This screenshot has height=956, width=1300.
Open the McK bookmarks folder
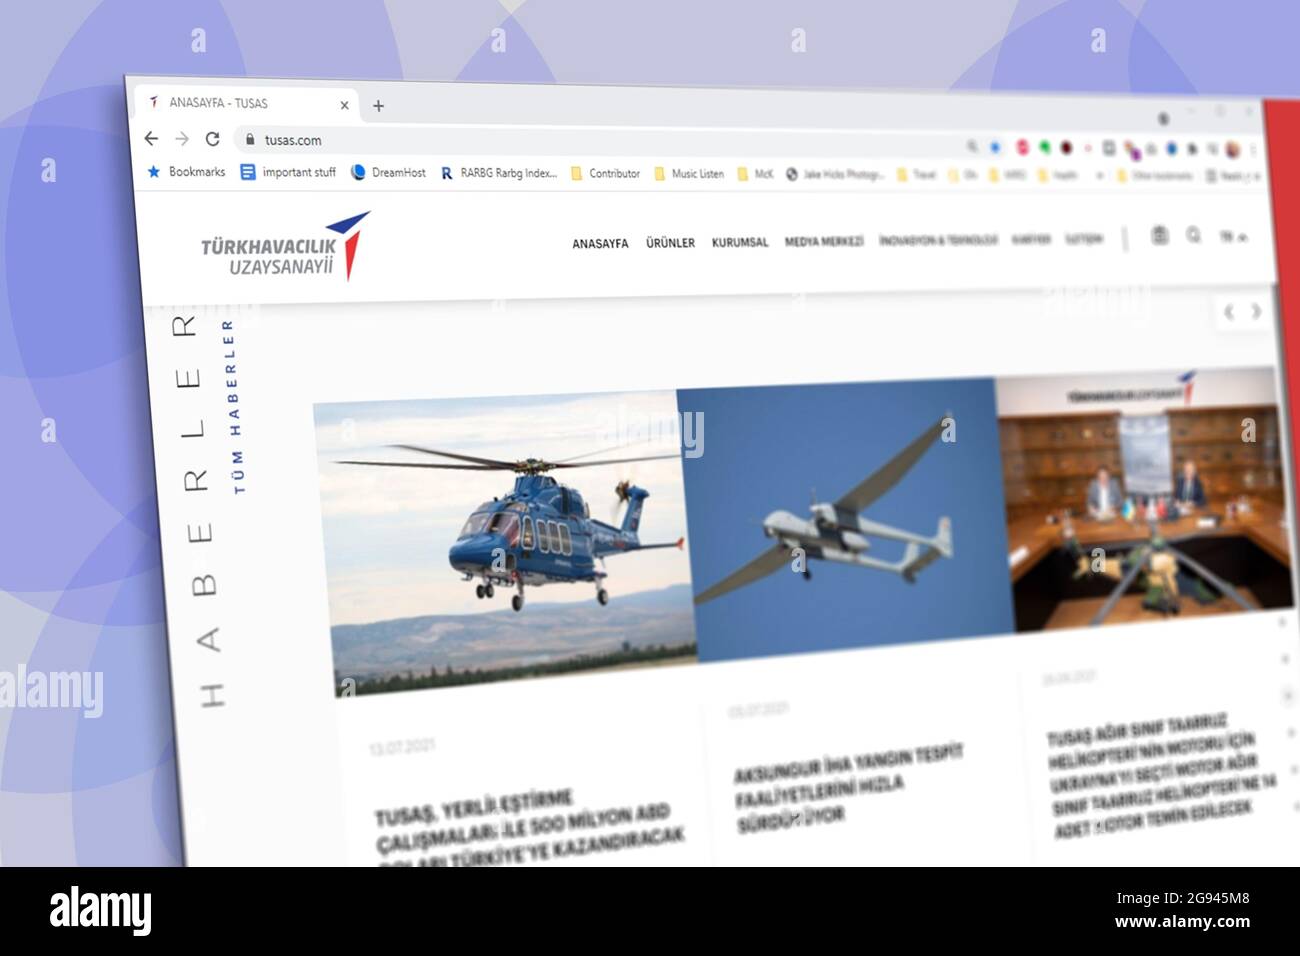(755, 174)
